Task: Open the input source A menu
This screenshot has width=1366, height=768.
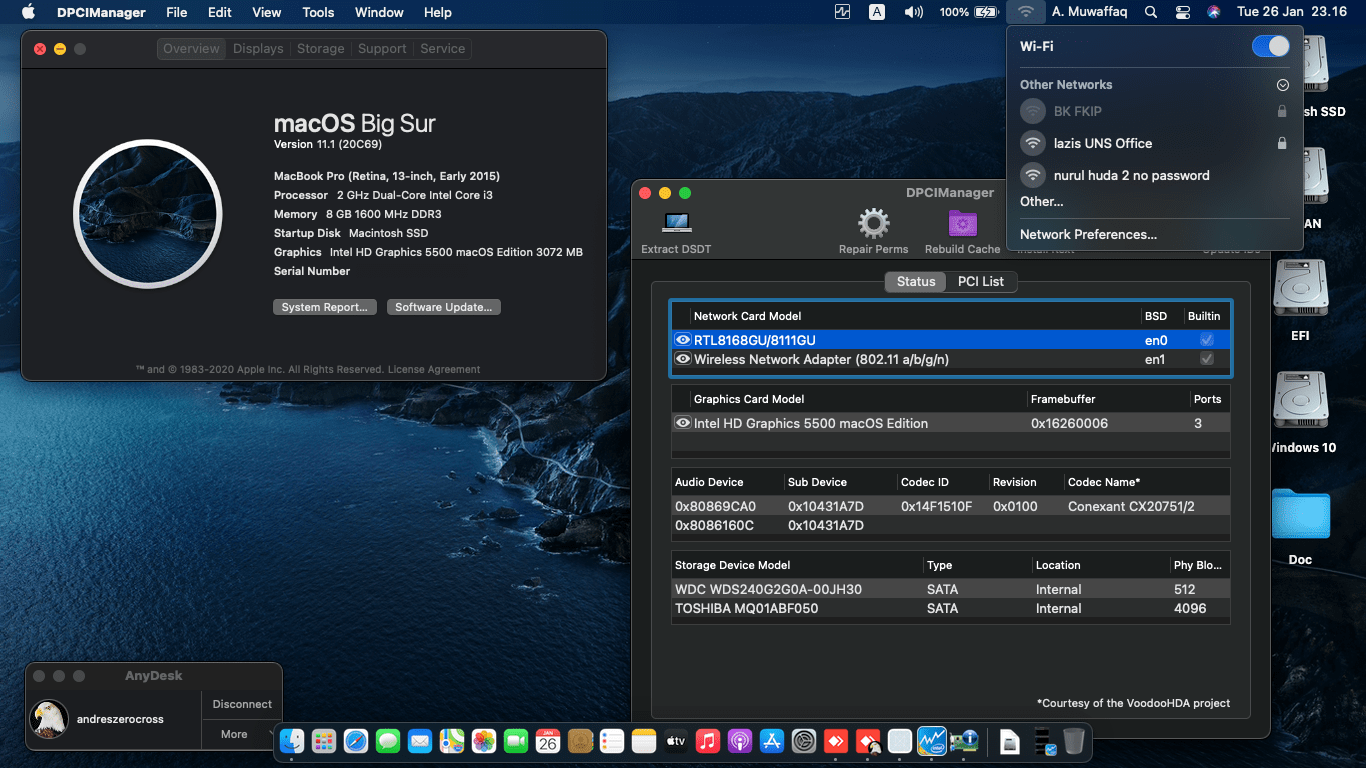Action: tap(877, 12)
